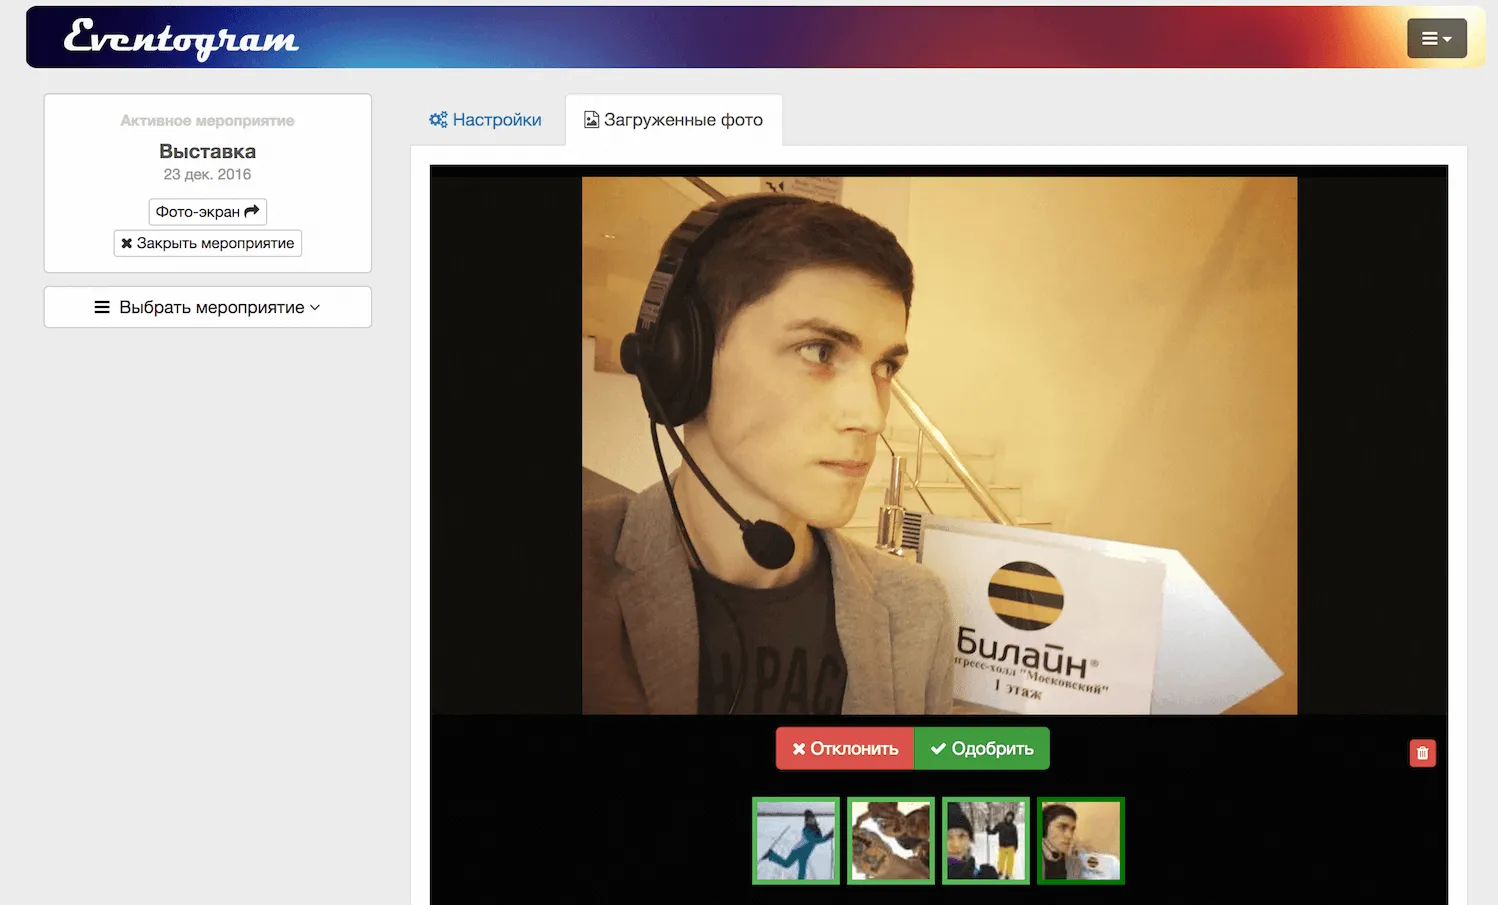This screenshot has height=905, width=1498.
Task: Select the thumbnail with person in yellow pants
Action: (x=986, y=841)
